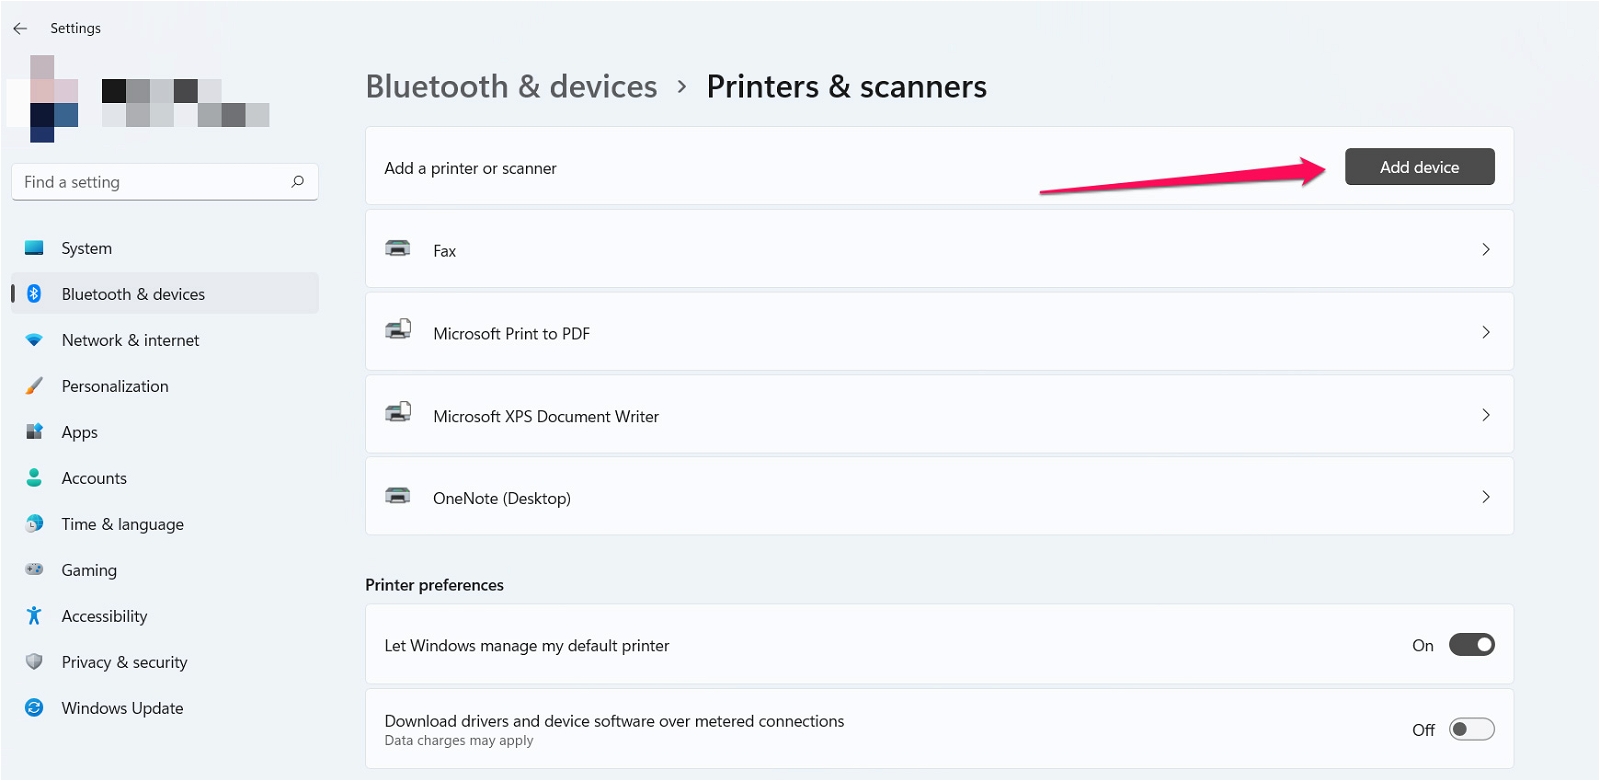Turn off Let Windows manage default printer
Viewport: 1600px width, 781px height.
(x=1472, y=645)
